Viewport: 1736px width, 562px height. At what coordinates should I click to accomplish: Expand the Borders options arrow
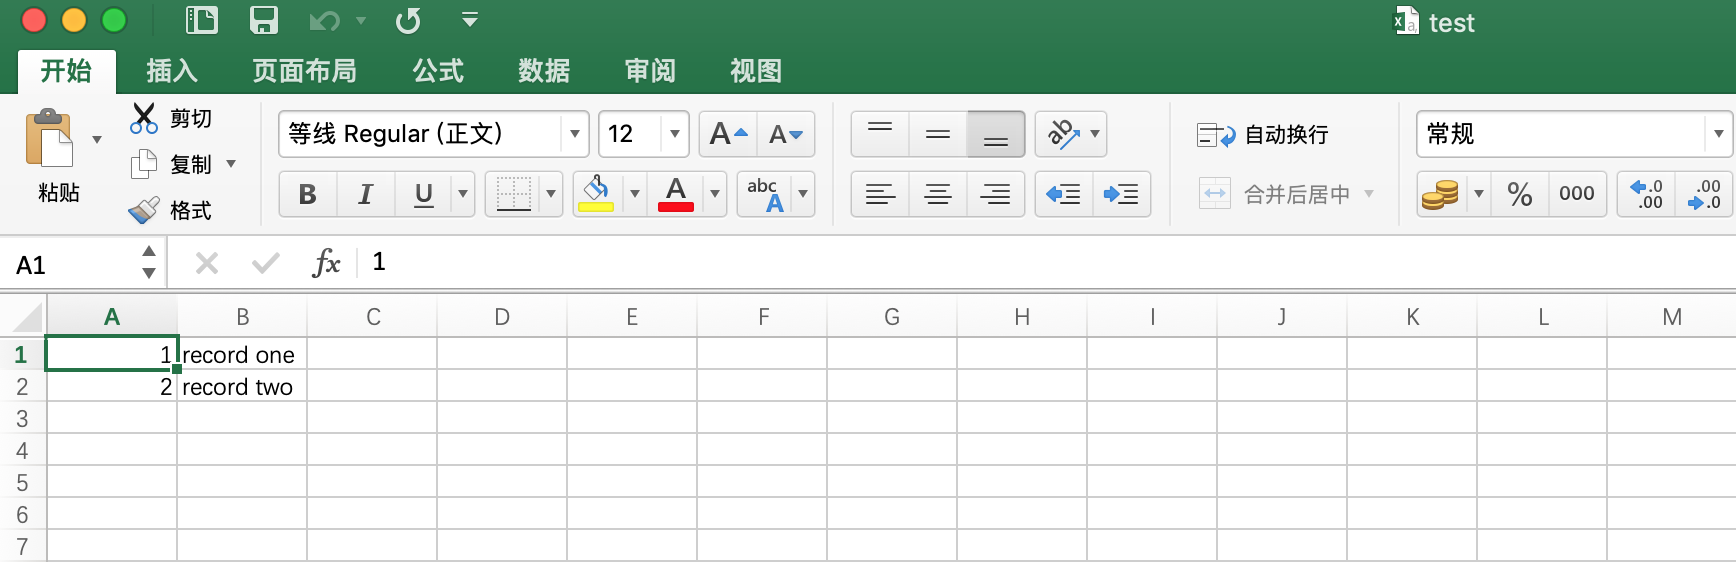tap(551, 194)
